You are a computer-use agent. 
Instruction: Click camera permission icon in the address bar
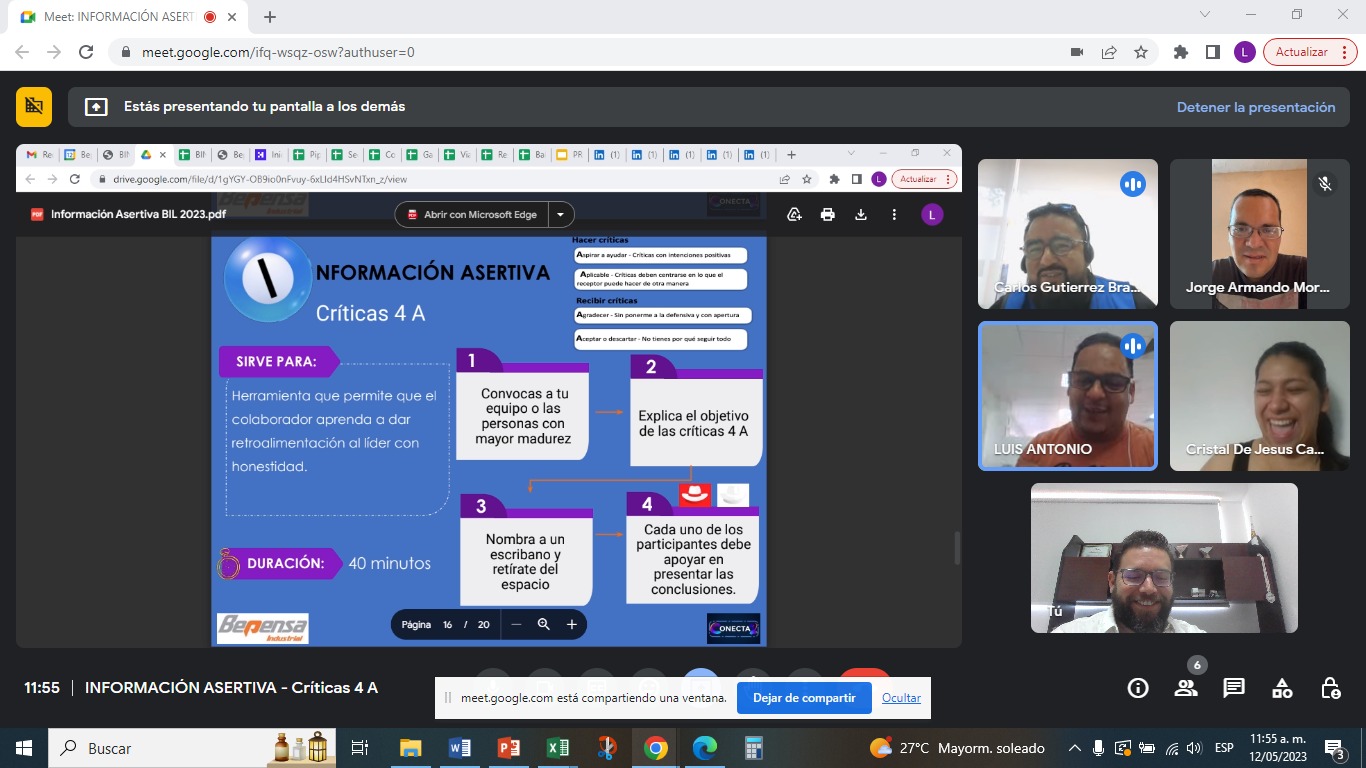pyautogui.click(x=1077, y=52)
